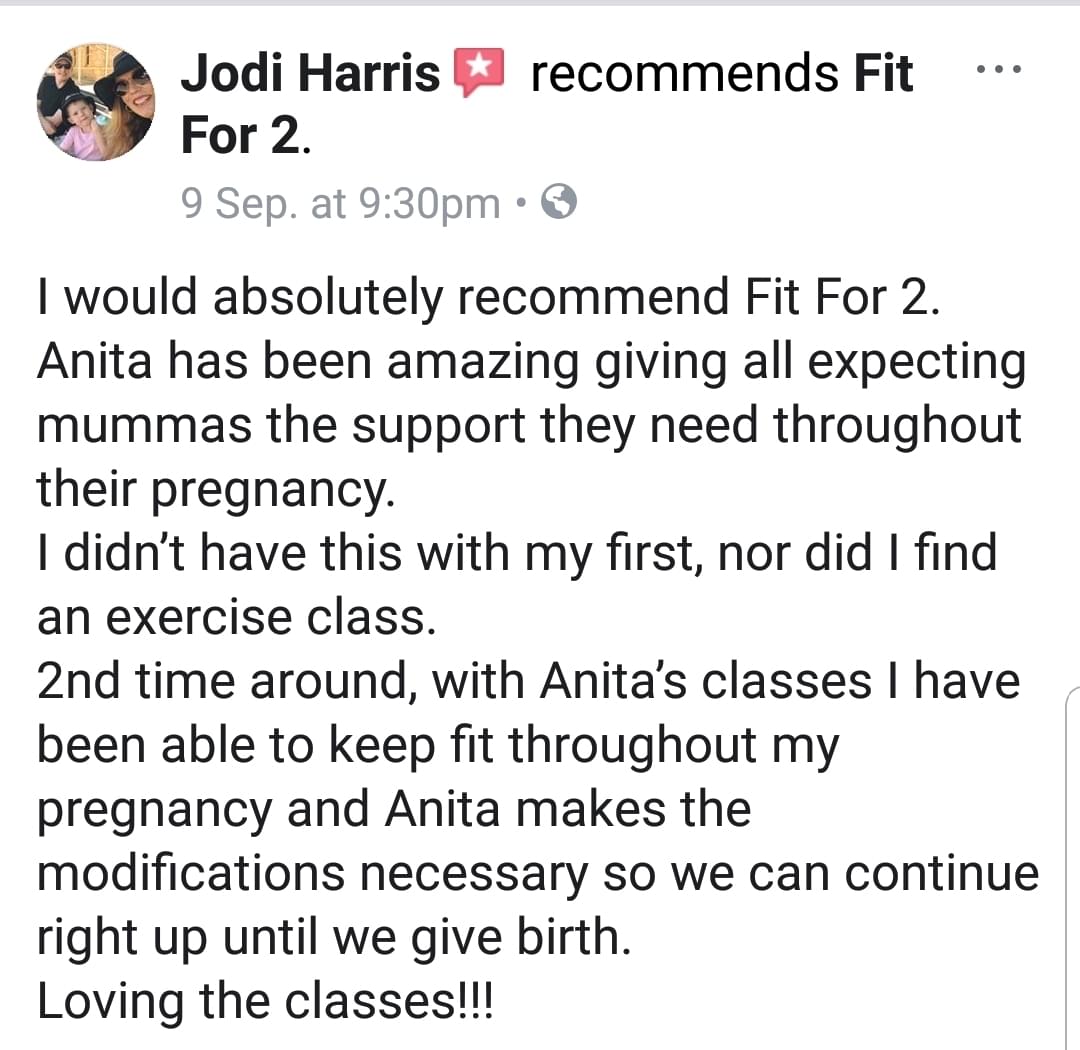1080x1050 pixels.
Task: Open Jodi Harris's profile picture
Action: tap(96, 102)
